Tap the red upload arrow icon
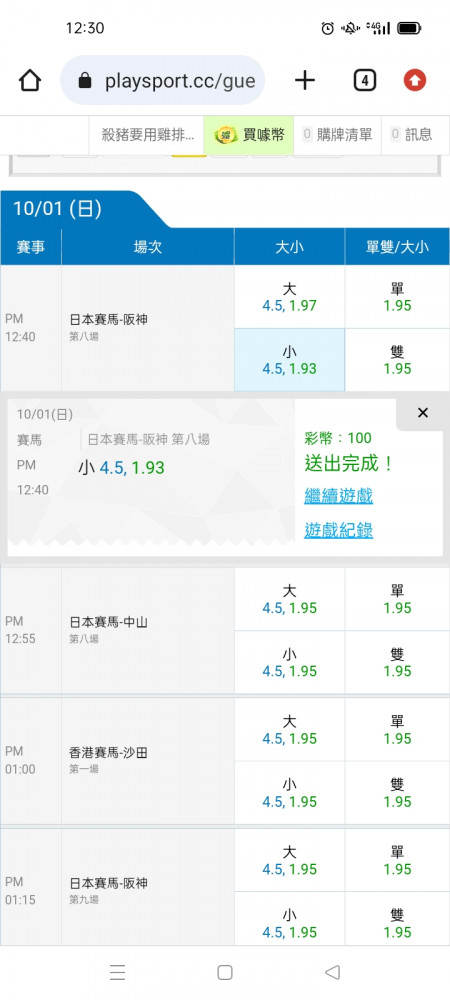The width and height of the screenshot is (450, 1000). [x=415, y=80]
